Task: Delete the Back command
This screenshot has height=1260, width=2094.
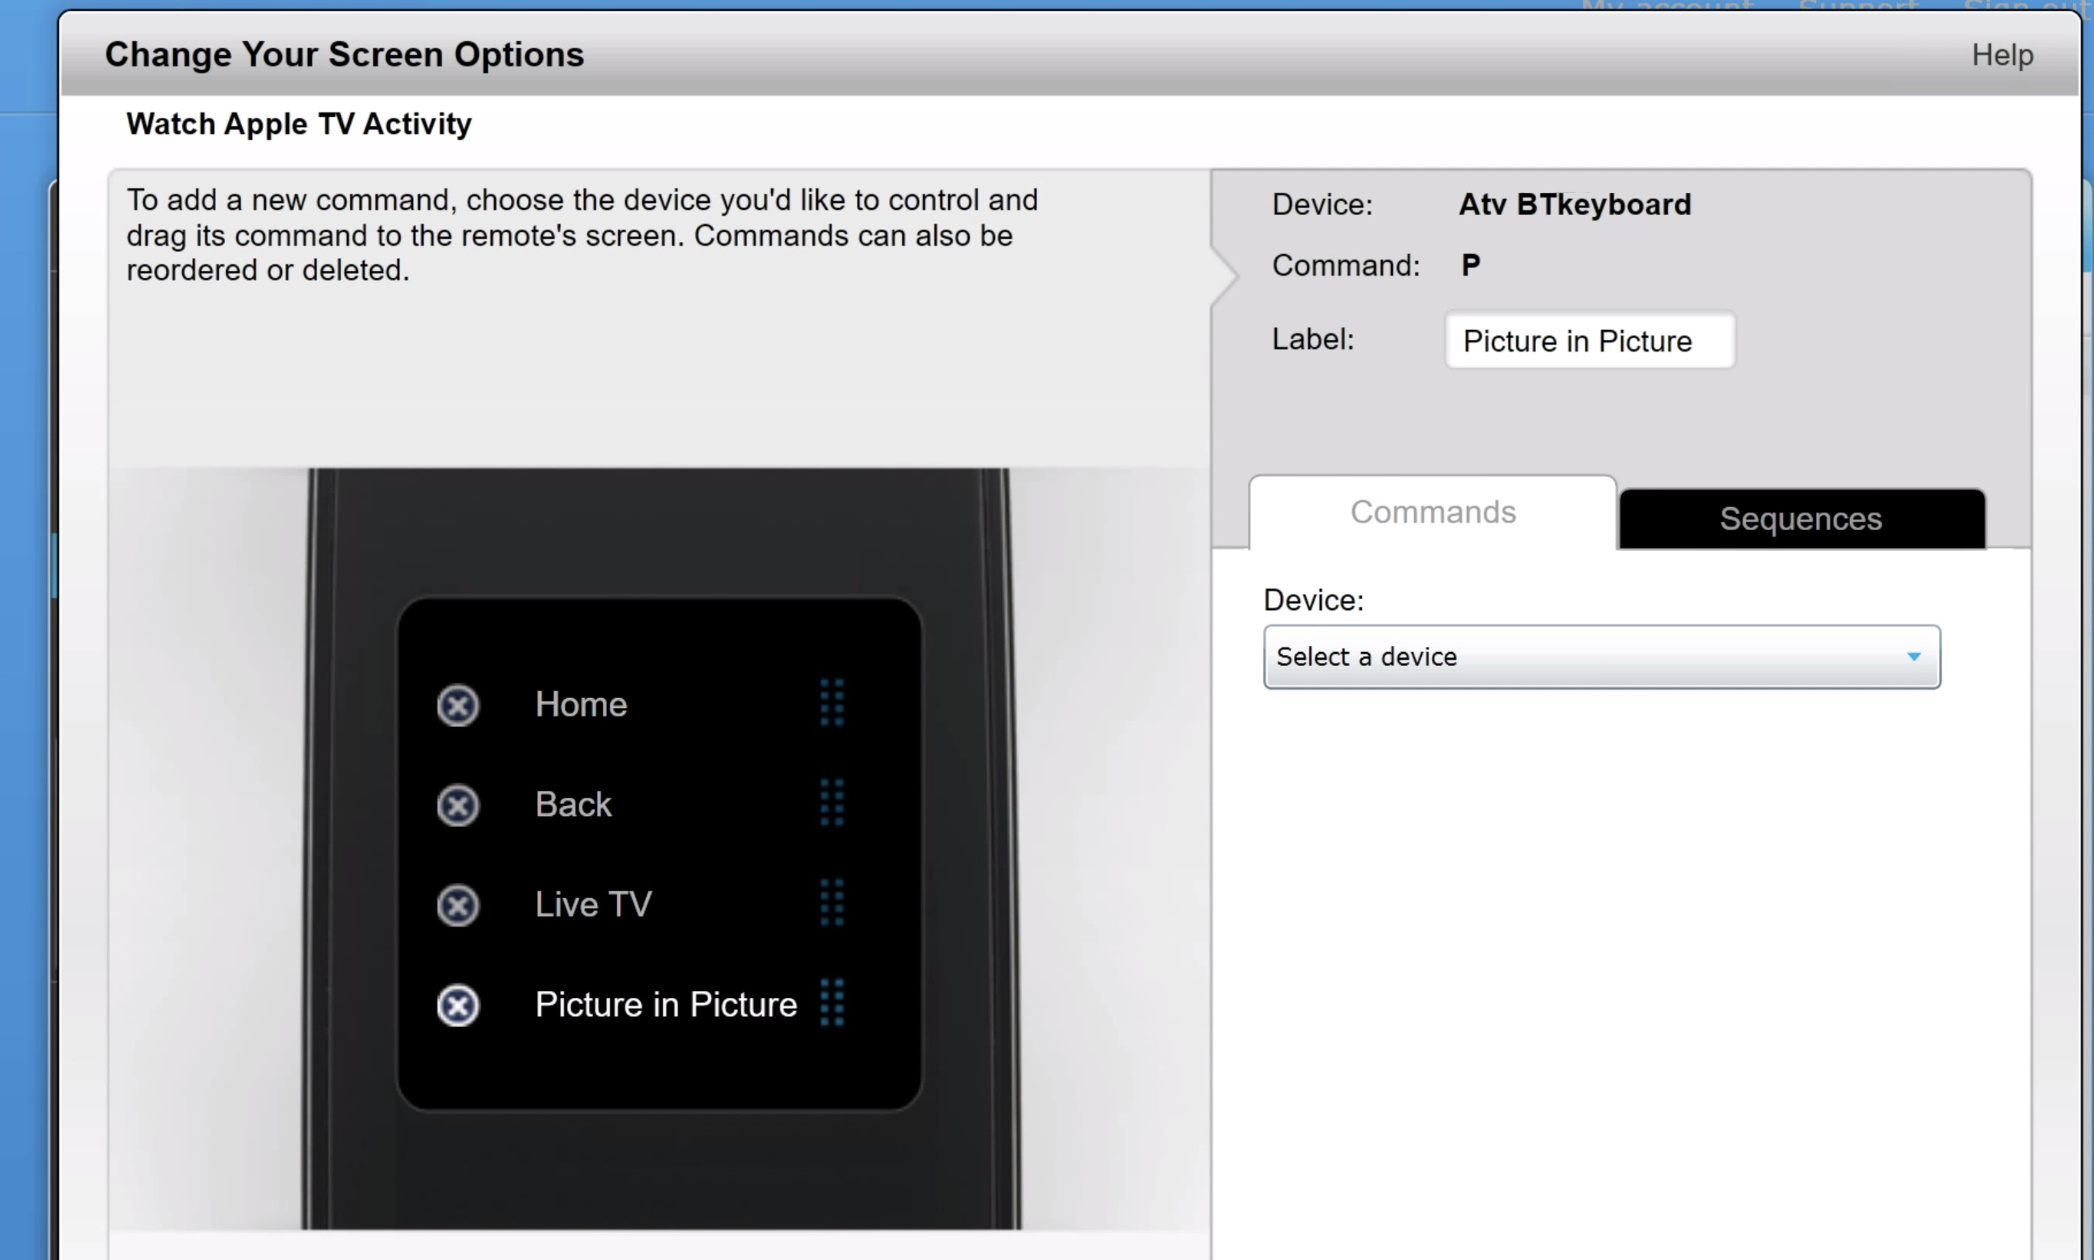Action: click(457, 805)
